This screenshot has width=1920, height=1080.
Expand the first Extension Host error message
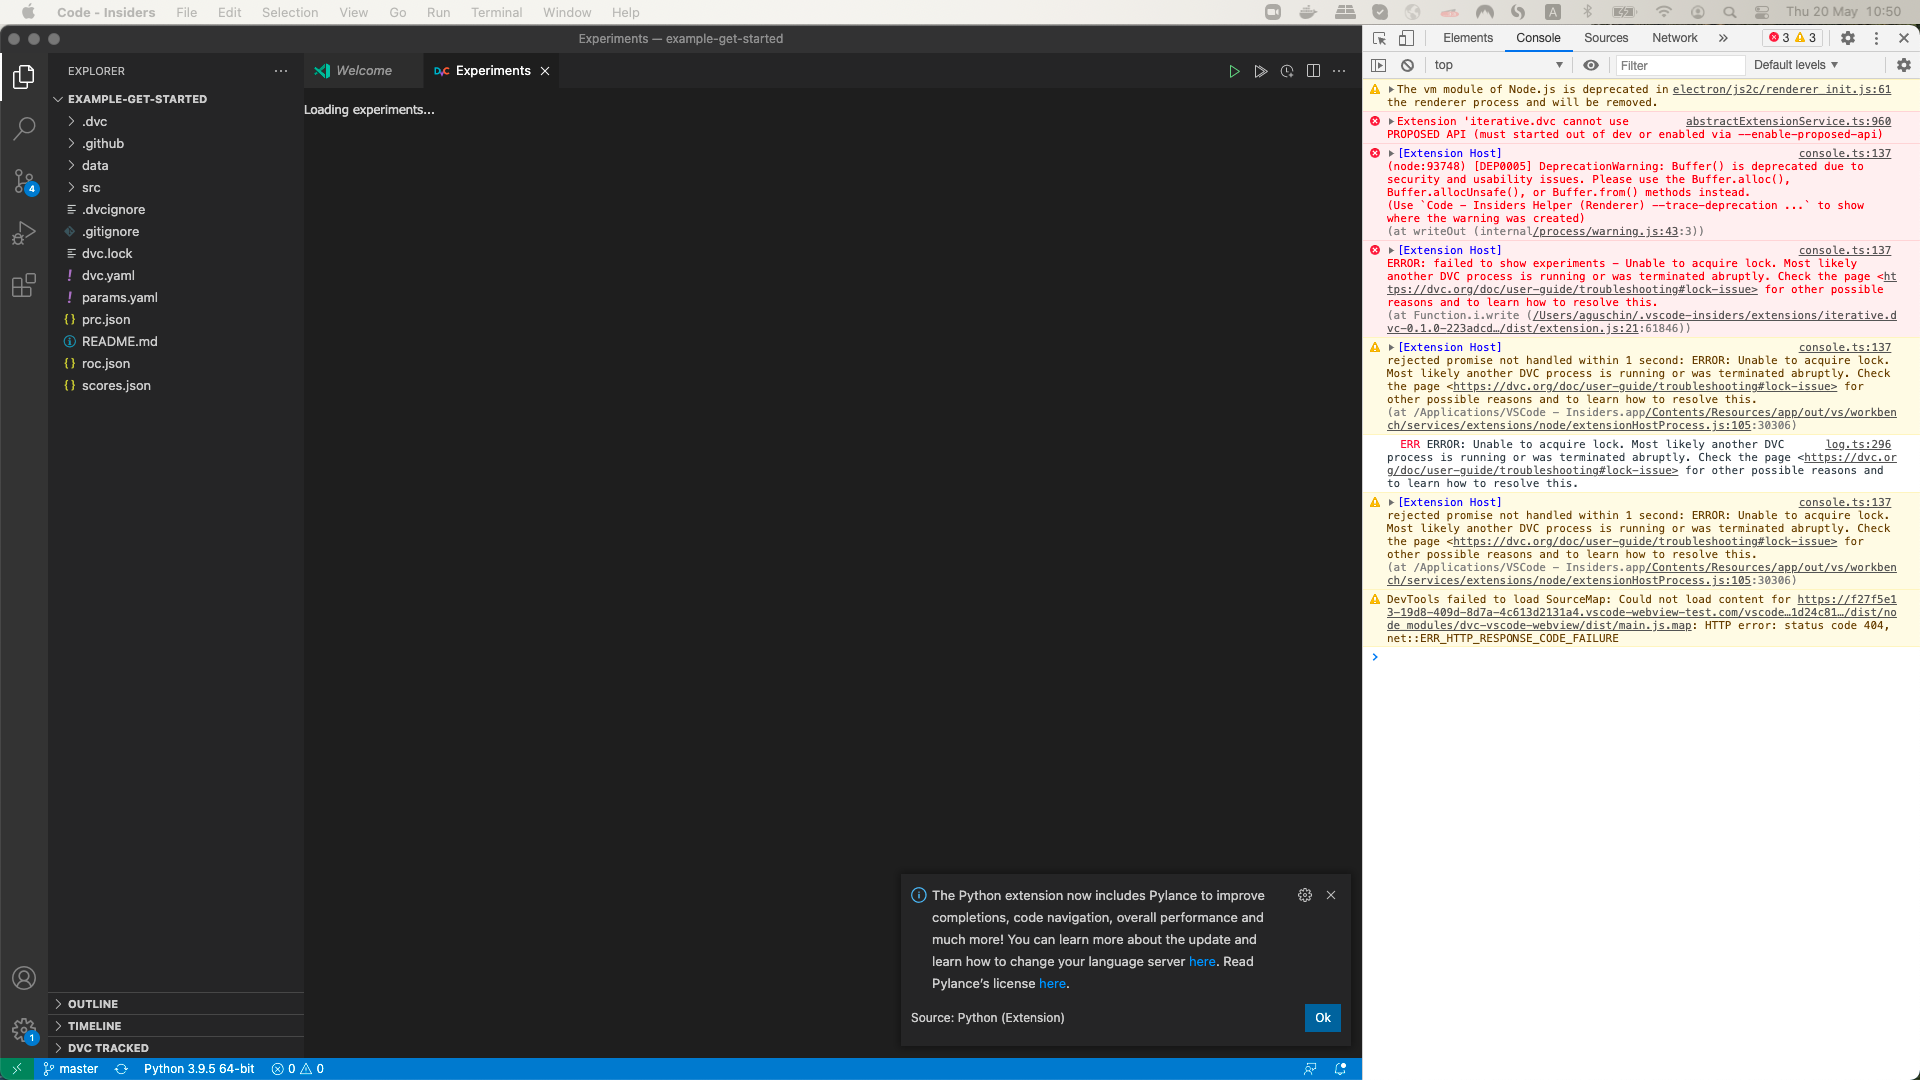[1391, 154]
